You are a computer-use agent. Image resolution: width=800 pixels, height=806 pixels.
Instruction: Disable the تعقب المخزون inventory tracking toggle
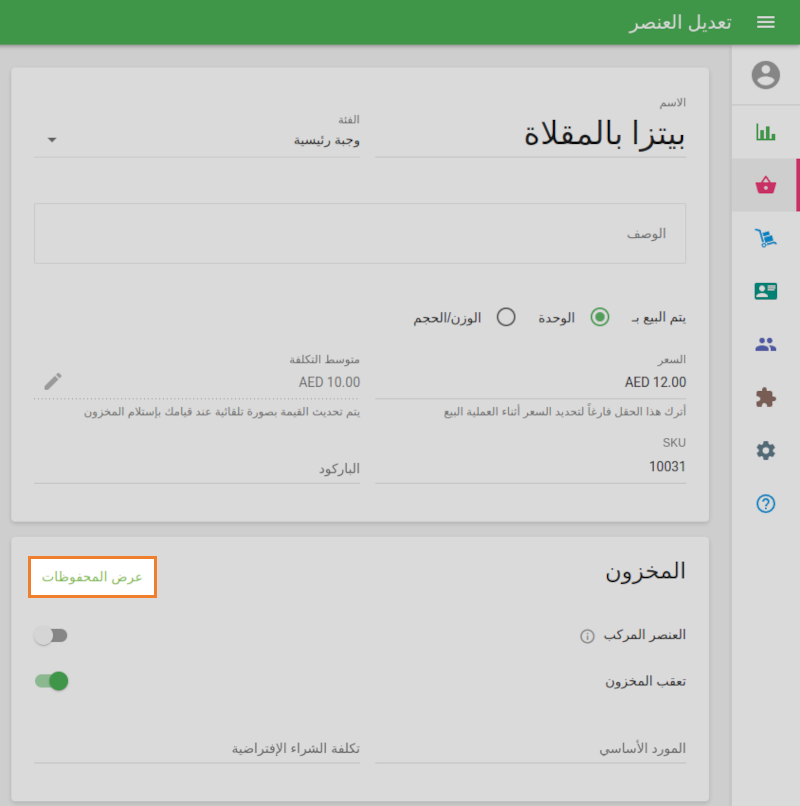[51, 681]
